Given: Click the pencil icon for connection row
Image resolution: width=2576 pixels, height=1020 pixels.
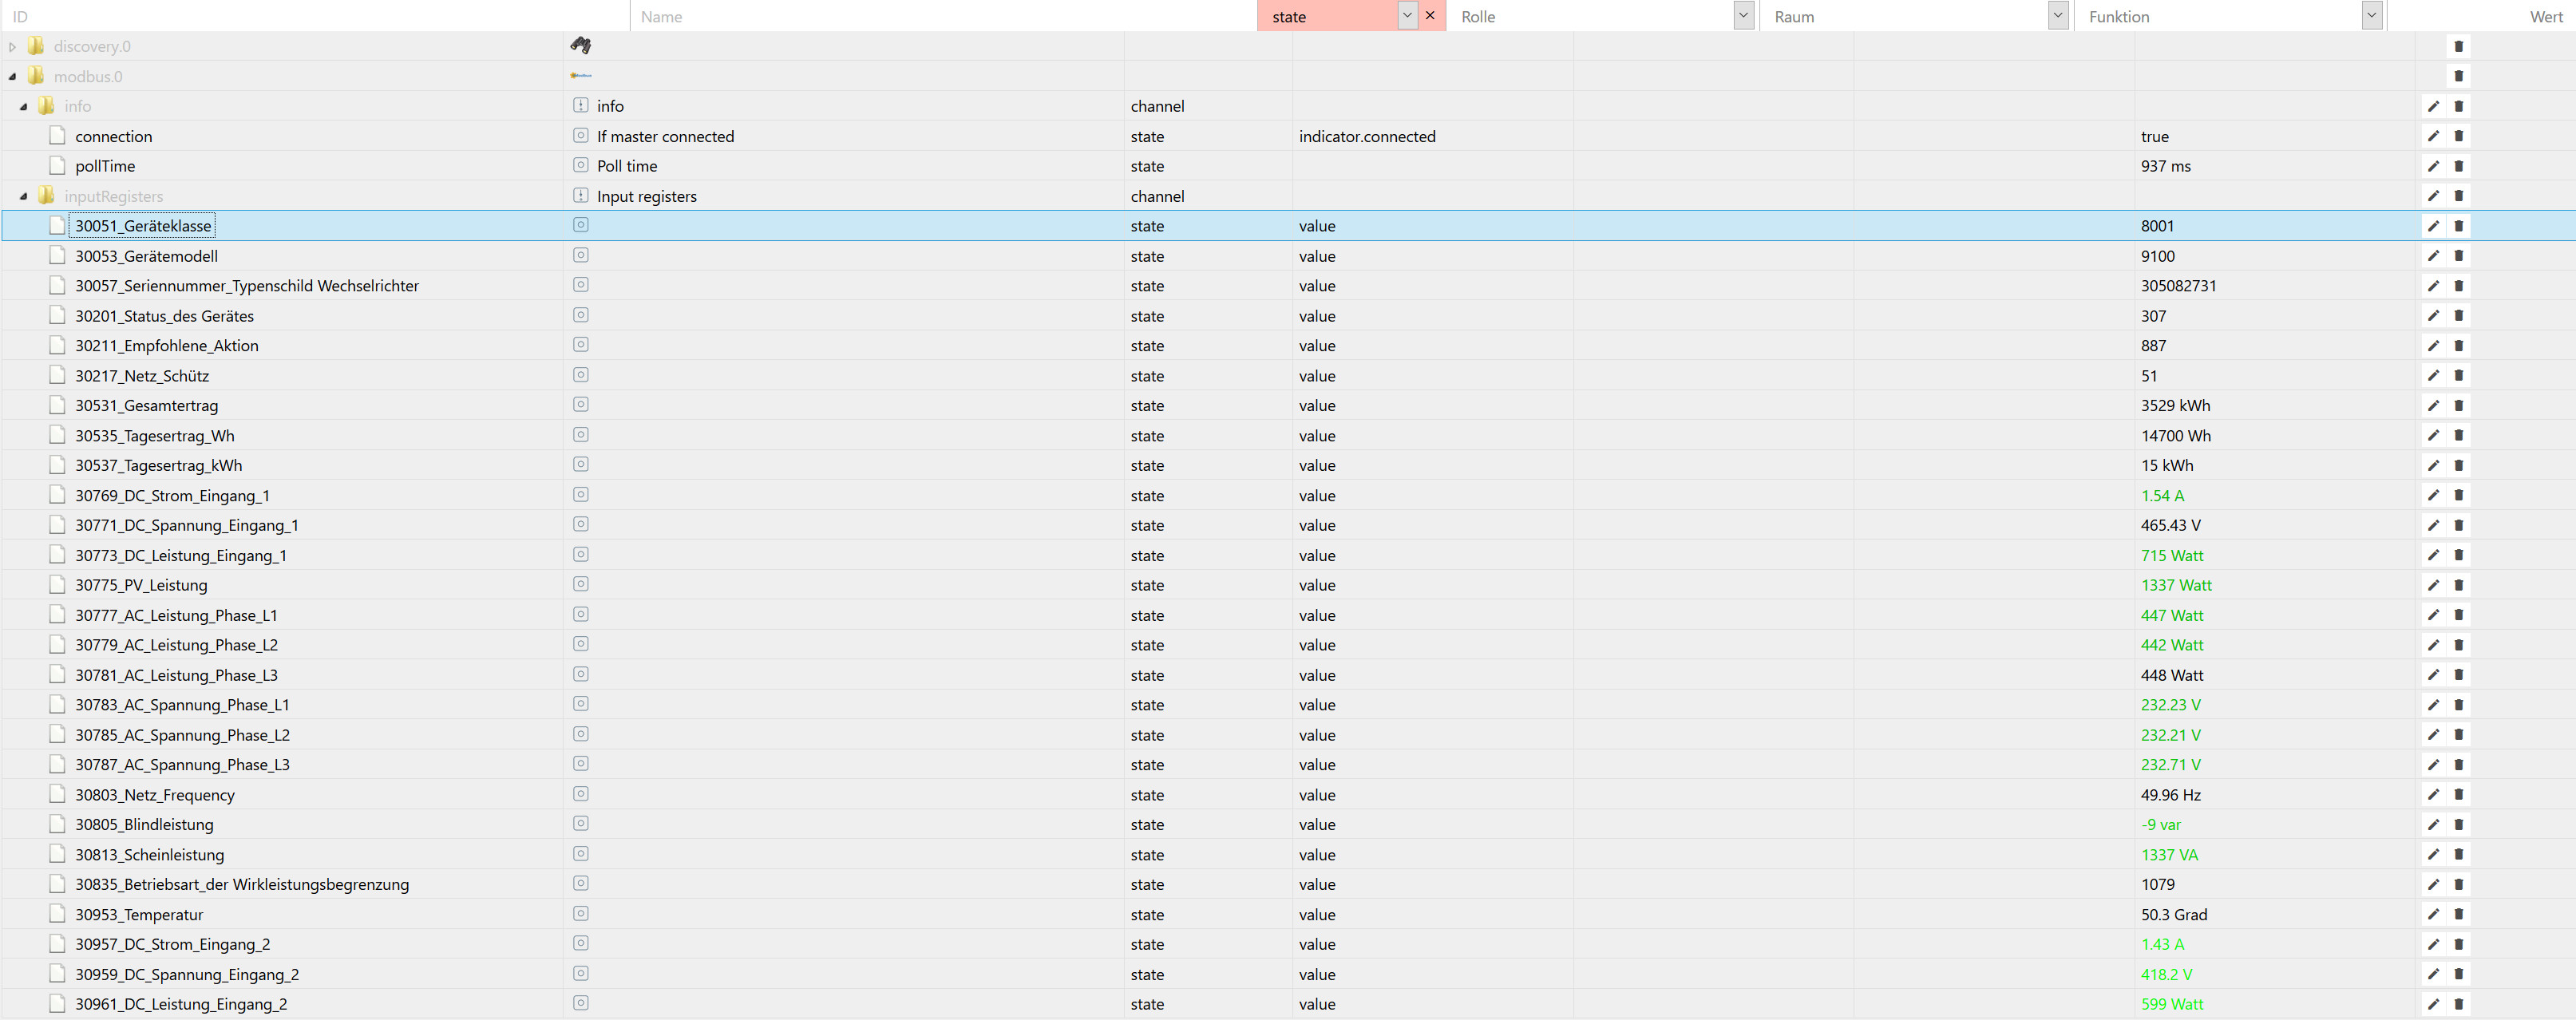Looking at the screenshot, I should [2433, 136].
